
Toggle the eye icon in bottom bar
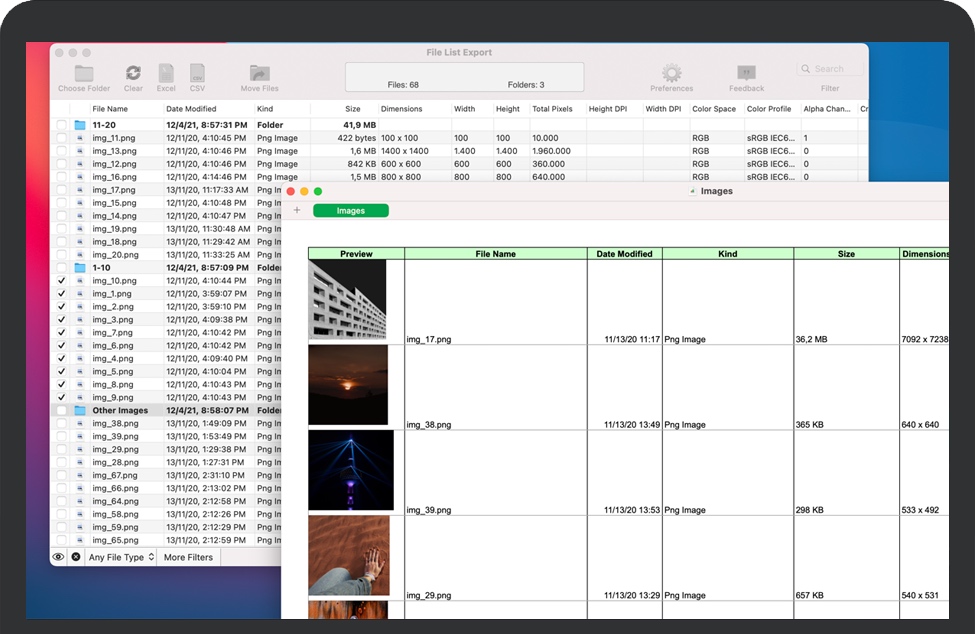(x=59, y=557)
